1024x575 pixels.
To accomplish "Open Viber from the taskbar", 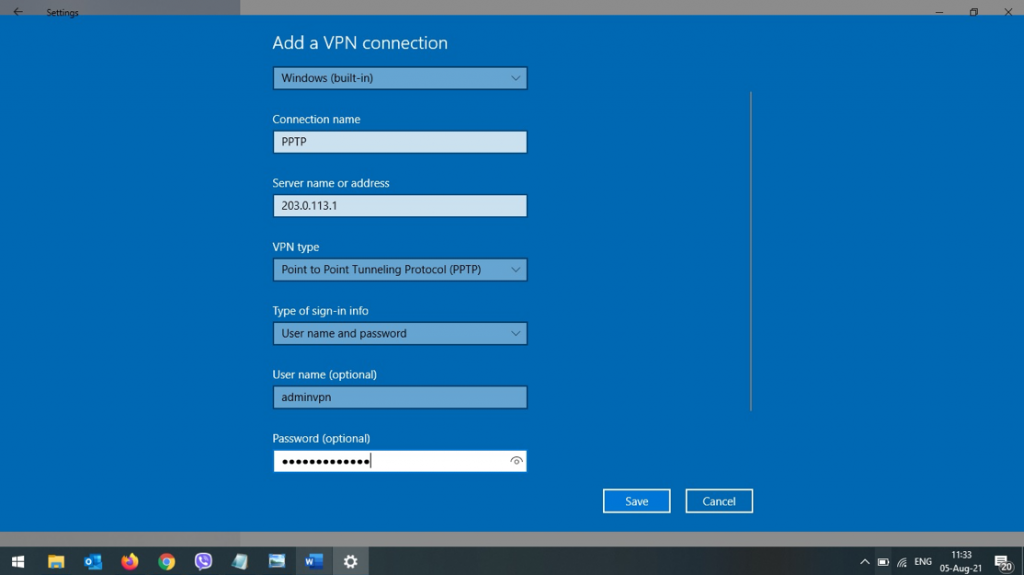I will 204,561.
